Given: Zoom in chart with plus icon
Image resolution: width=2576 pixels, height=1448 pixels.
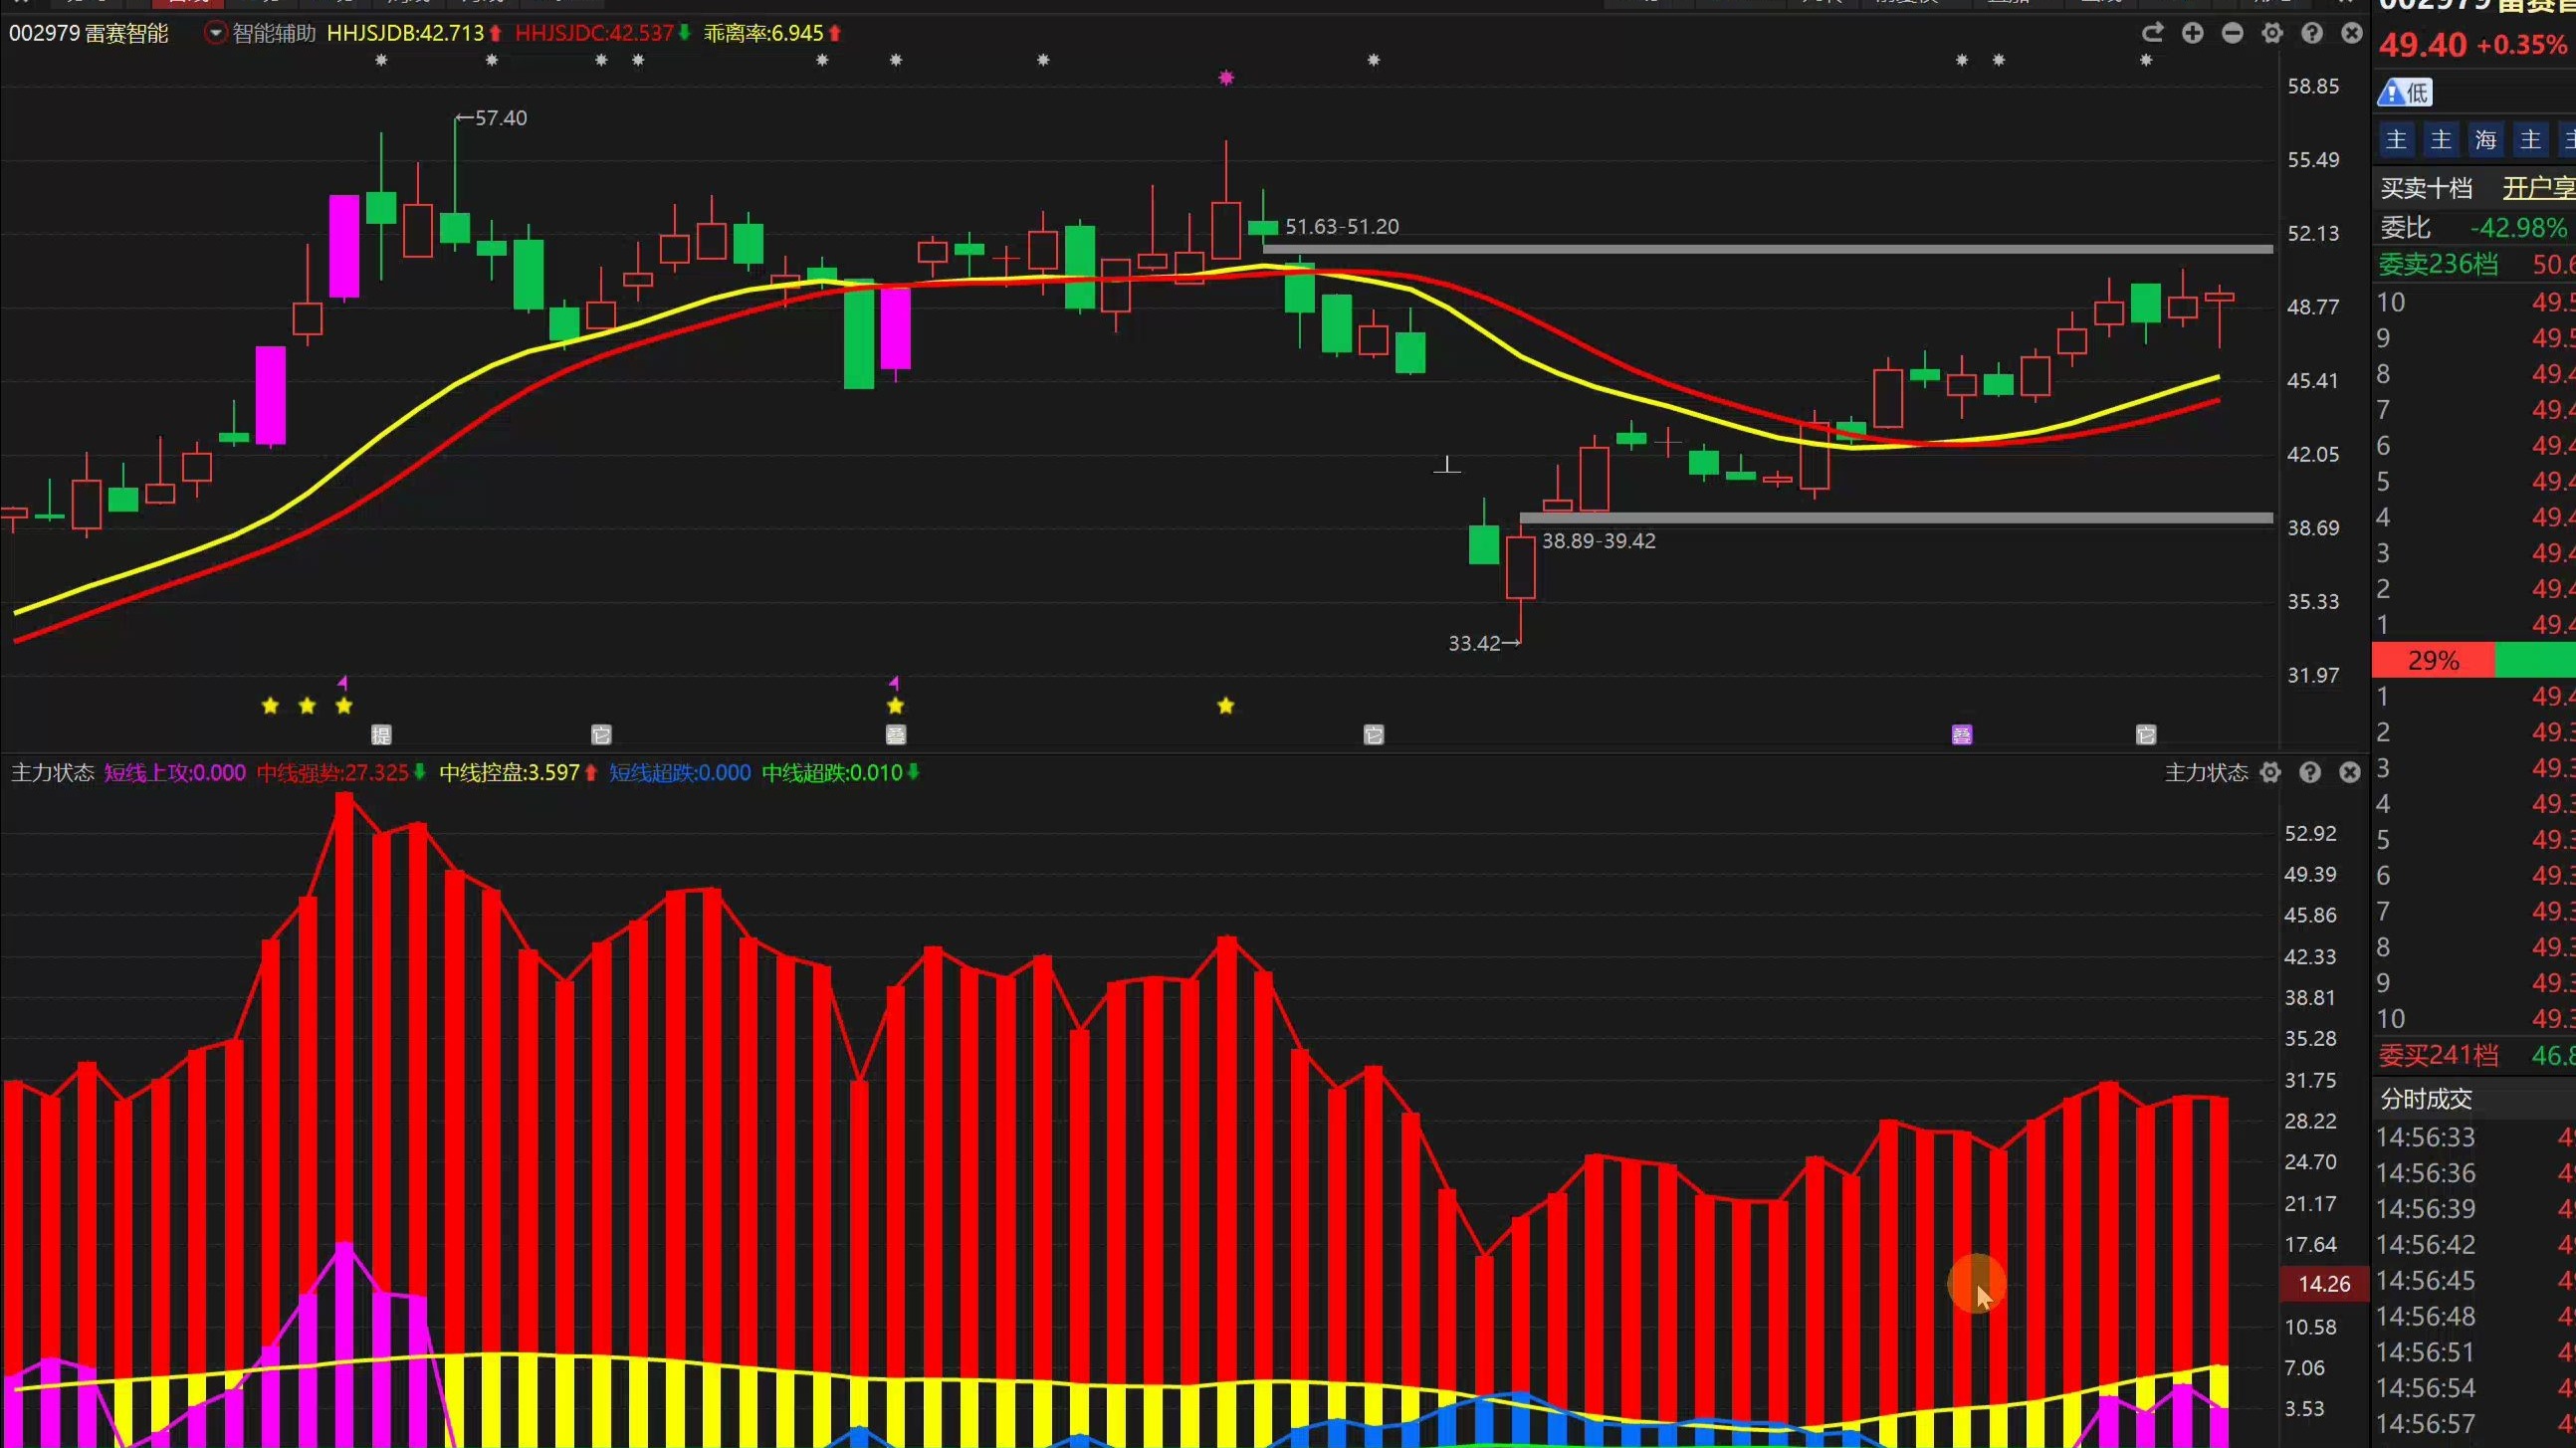Looking at the screenshot, I should coord(2192,33).
